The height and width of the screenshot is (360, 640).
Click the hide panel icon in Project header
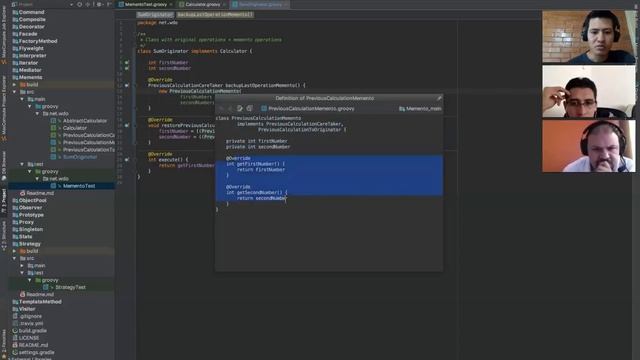coord(109,4)
